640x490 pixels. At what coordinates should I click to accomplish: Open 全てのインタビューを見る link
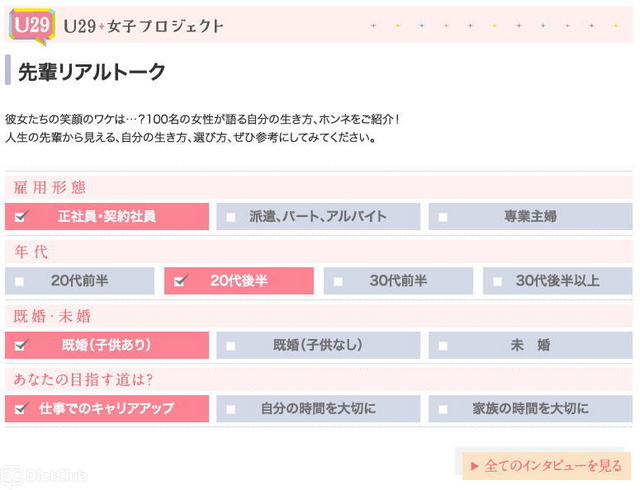click(x=552, y=466)
